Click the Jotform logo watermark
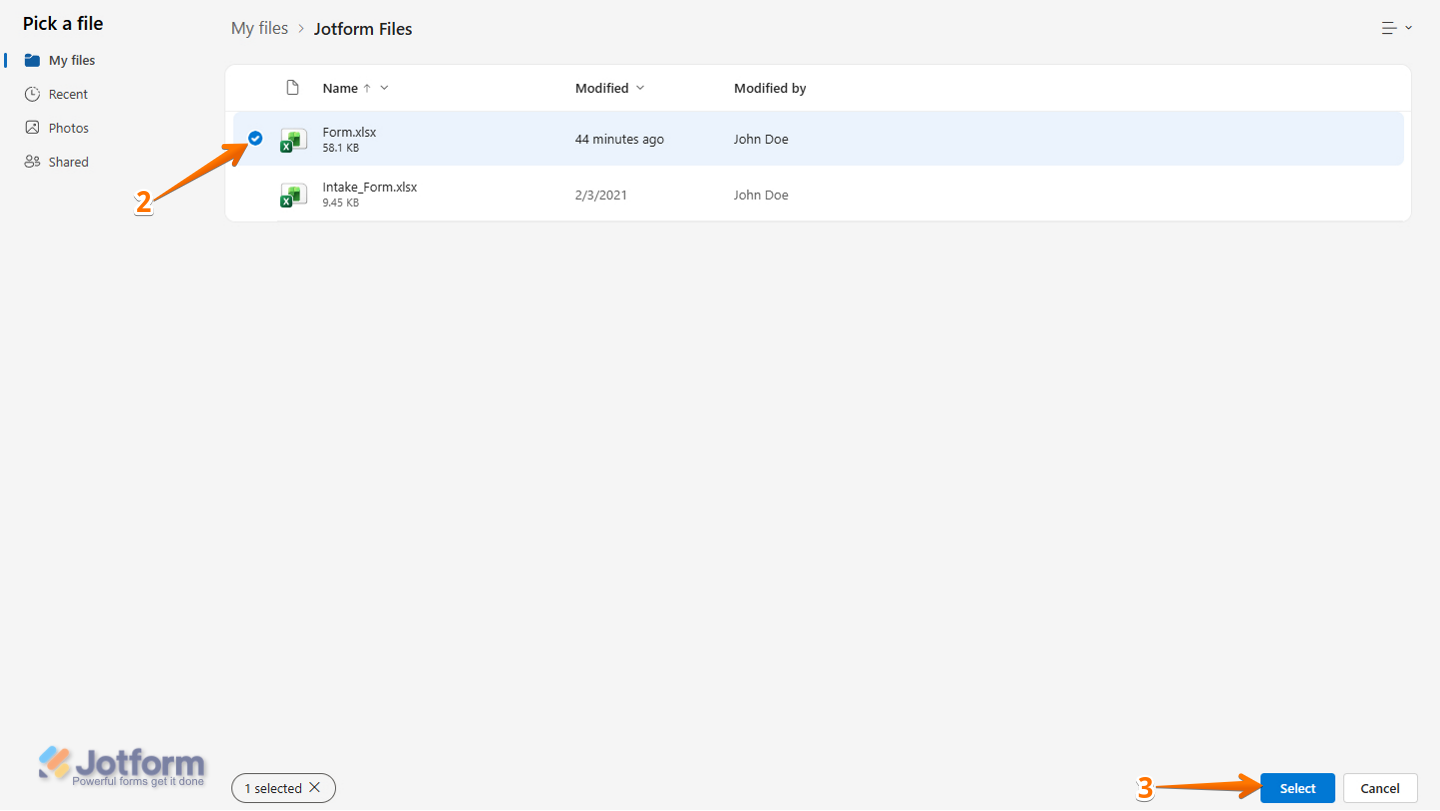 click(122, 766)
